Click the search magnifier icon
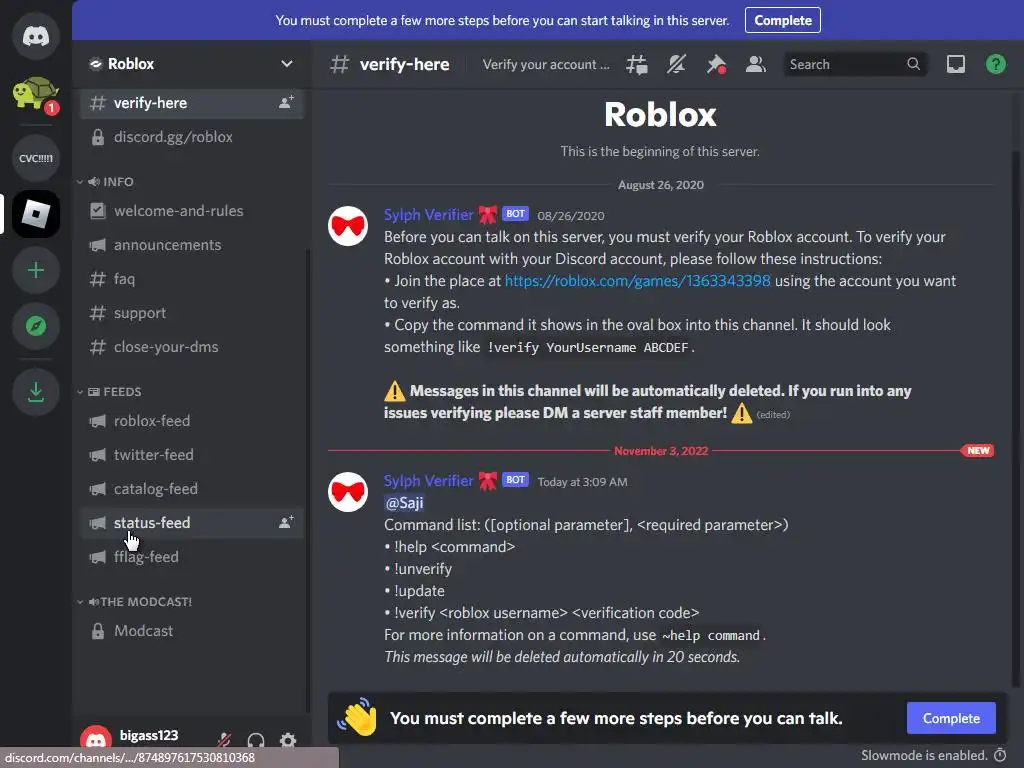 [914, 64]
